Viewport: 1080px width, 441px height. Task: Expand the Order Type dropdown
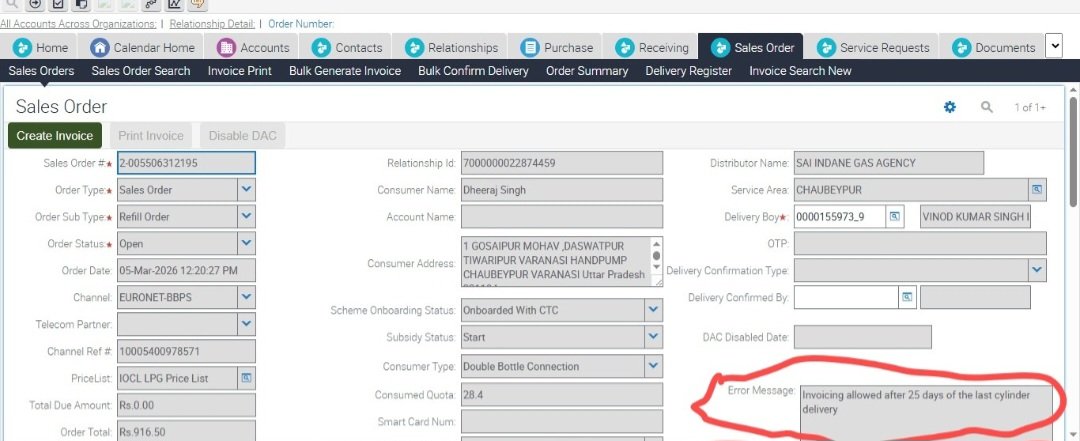click(247, 189)
